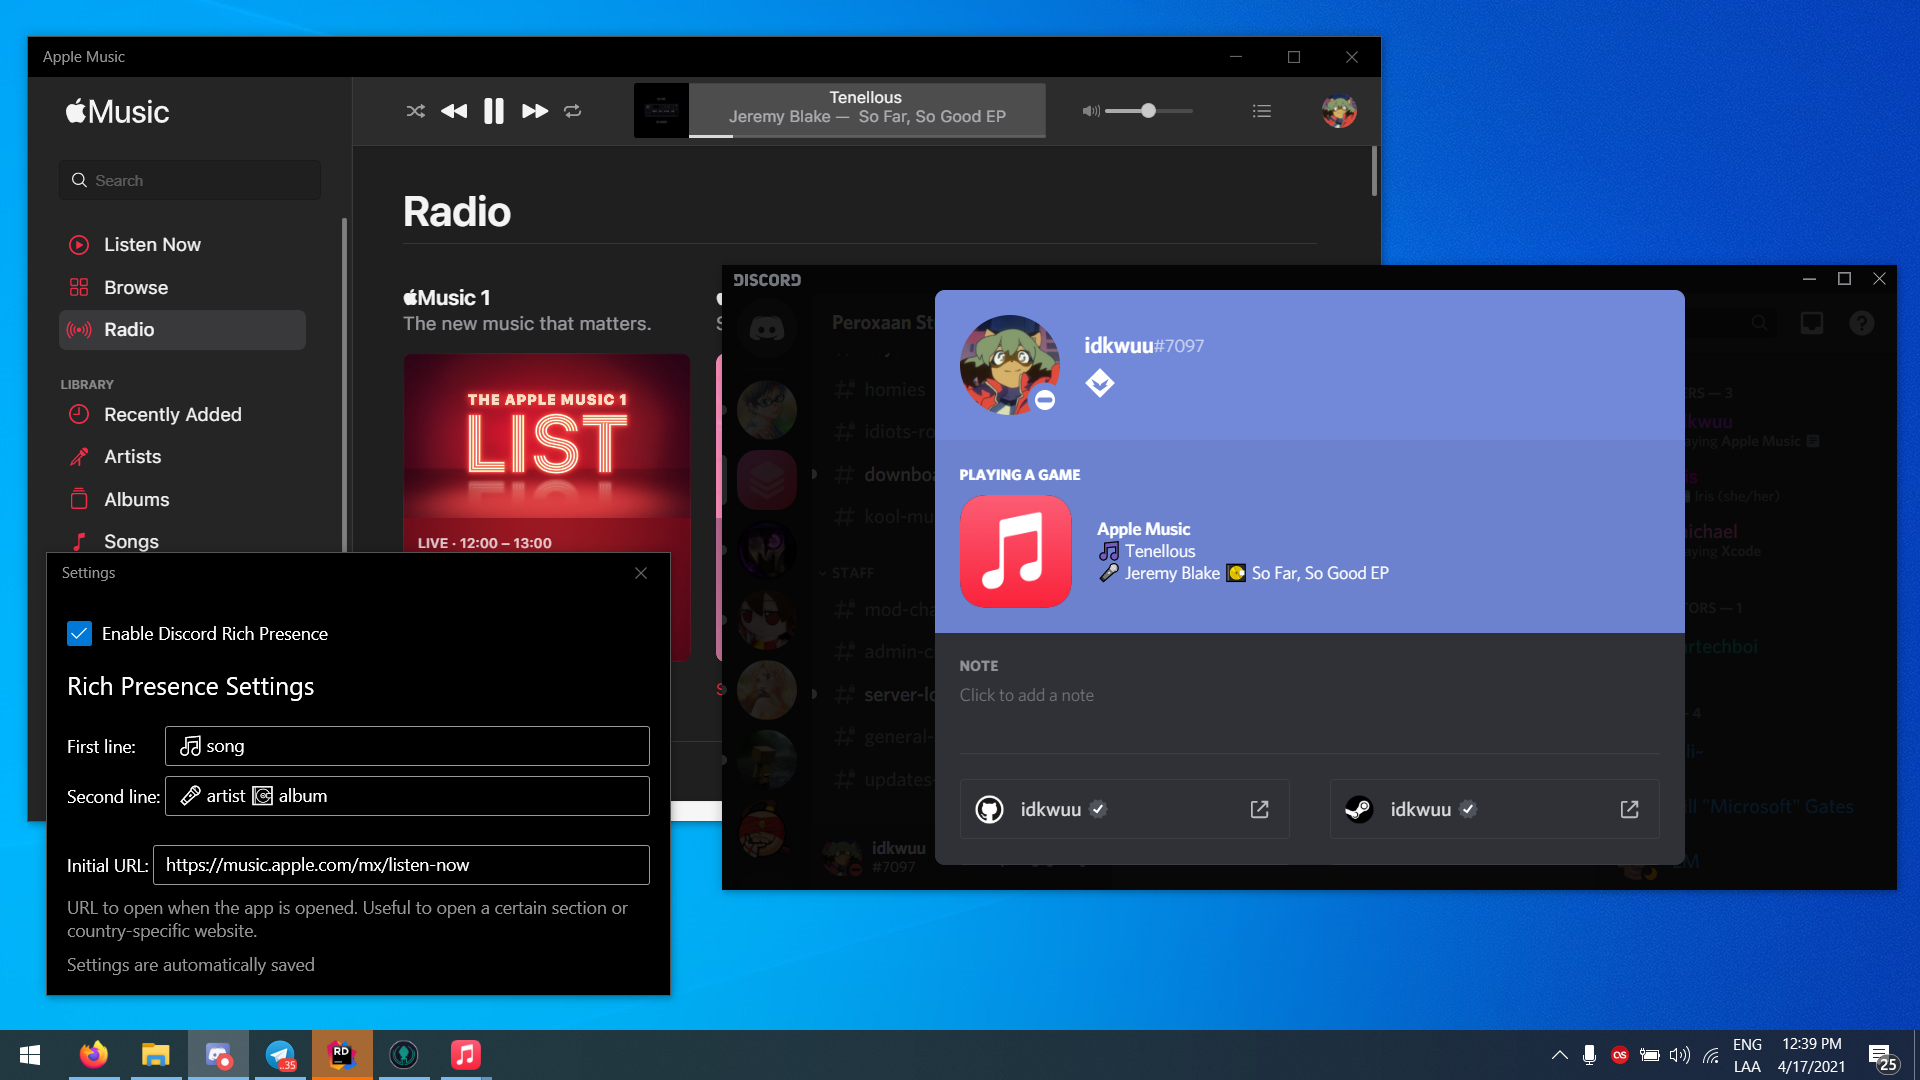Focus the Apple Music search field
The height and width of the screenshot is (1080, 1920).
coord(190,180)
